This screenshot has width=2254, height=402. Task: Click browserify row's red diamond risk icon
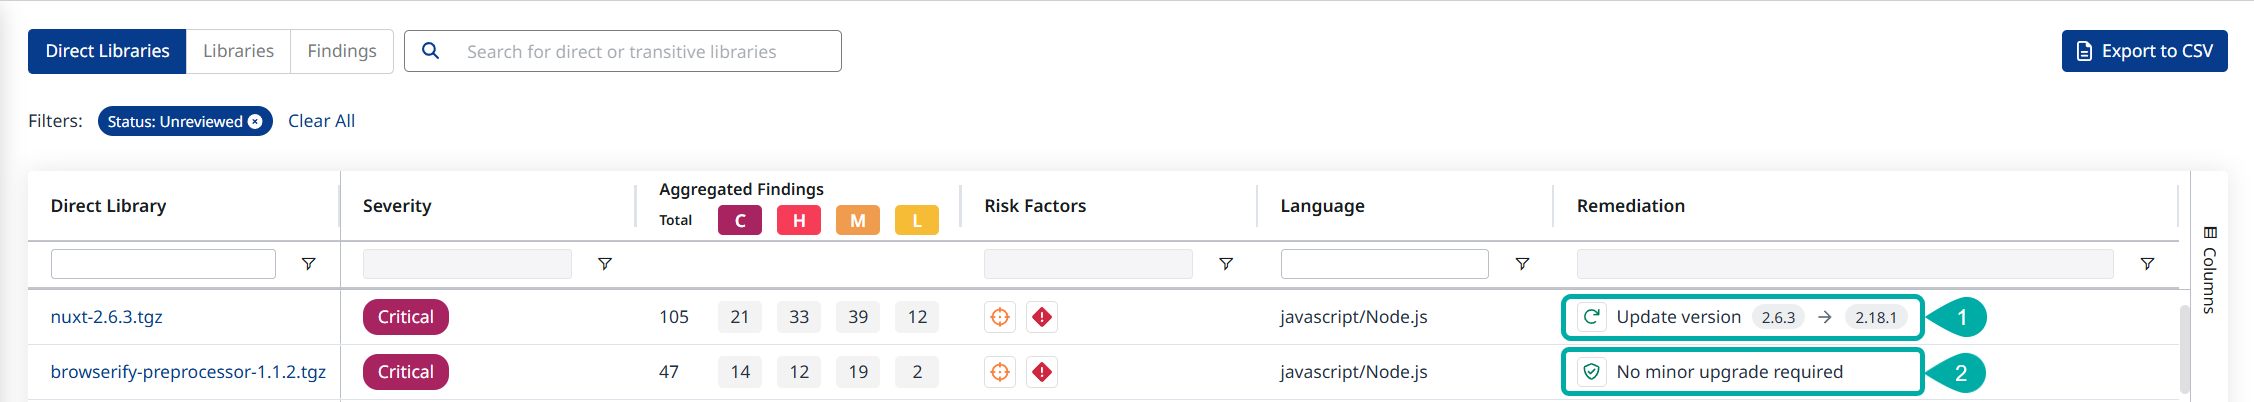coord(1042,372)
